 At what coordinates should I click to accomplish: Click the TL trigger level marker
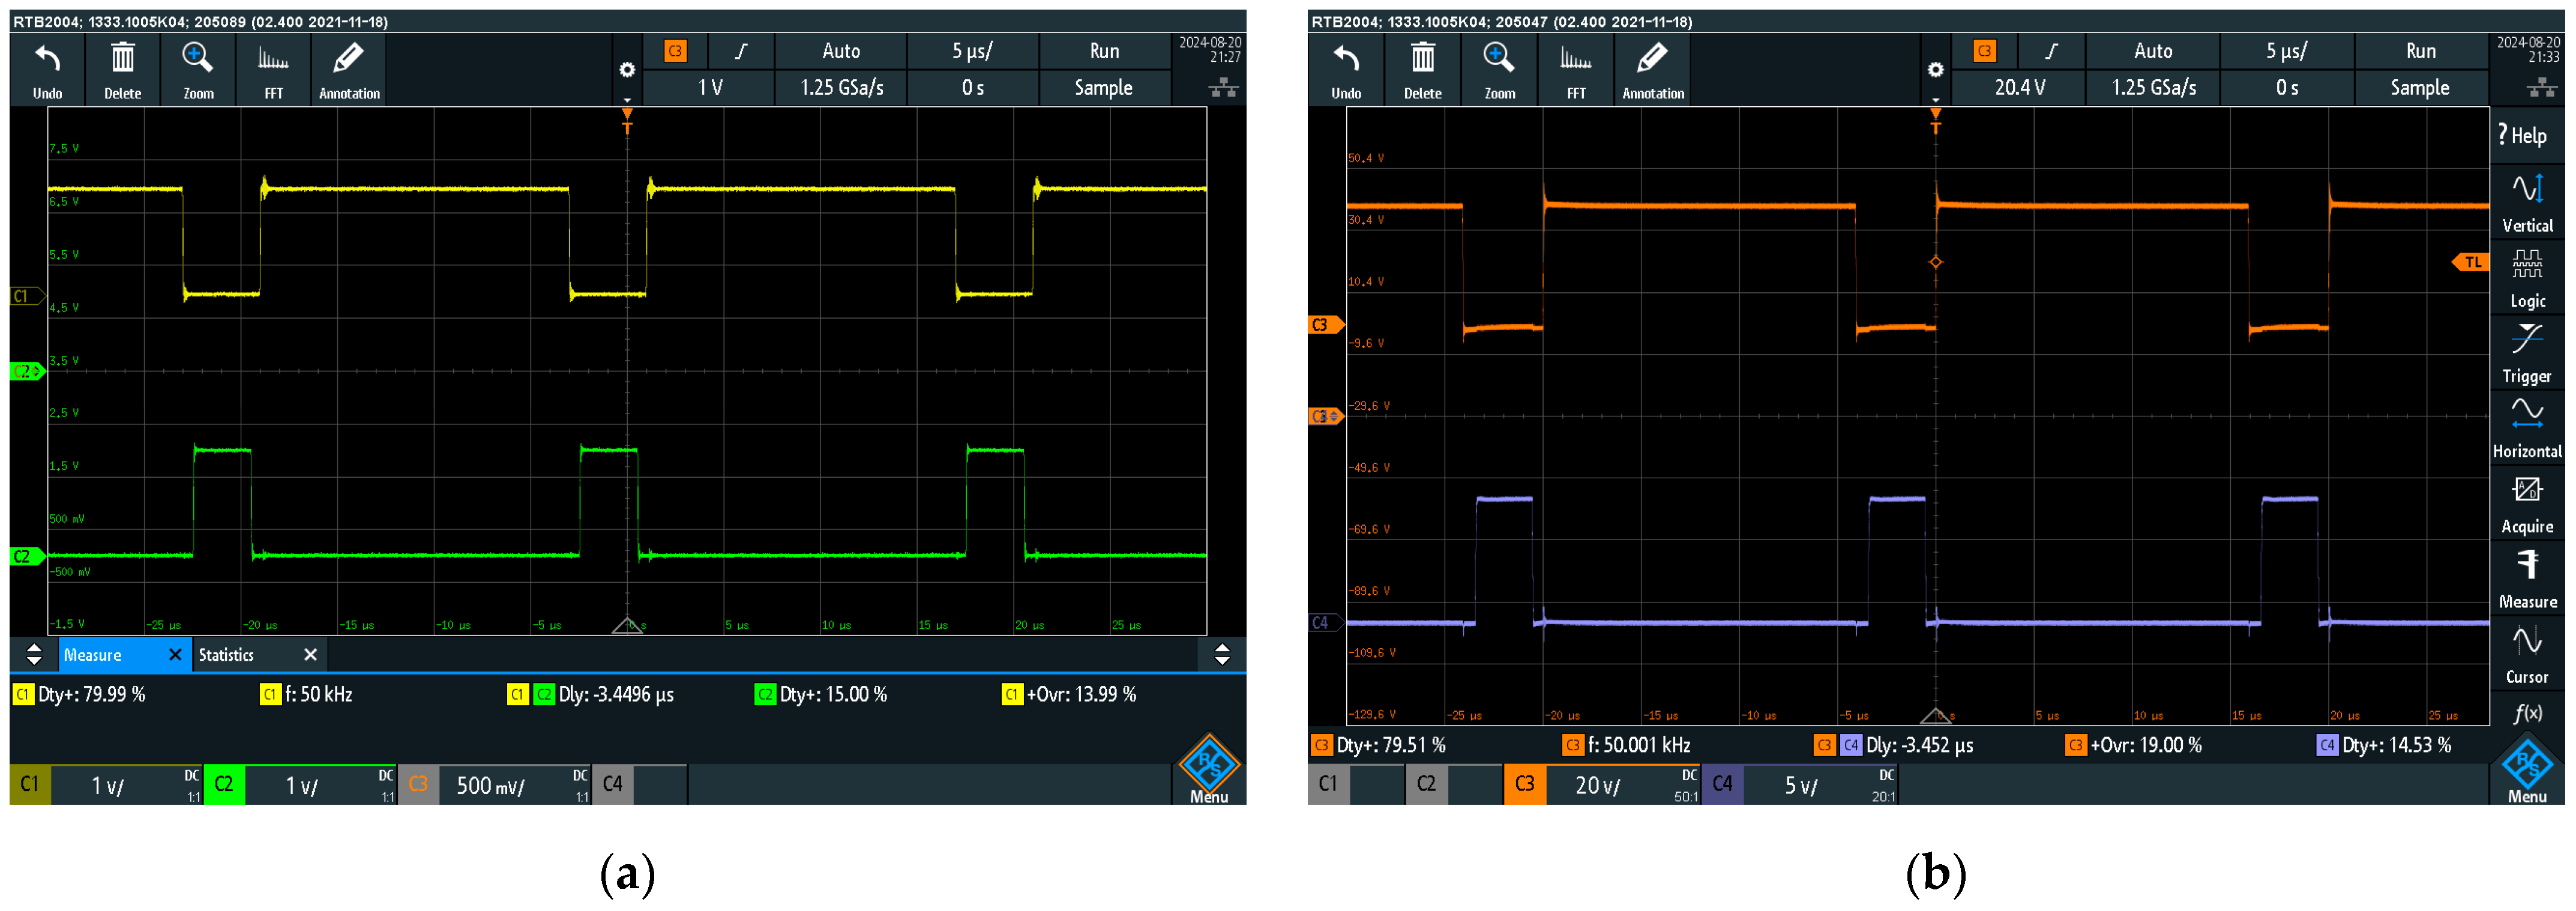[2471, 262]
